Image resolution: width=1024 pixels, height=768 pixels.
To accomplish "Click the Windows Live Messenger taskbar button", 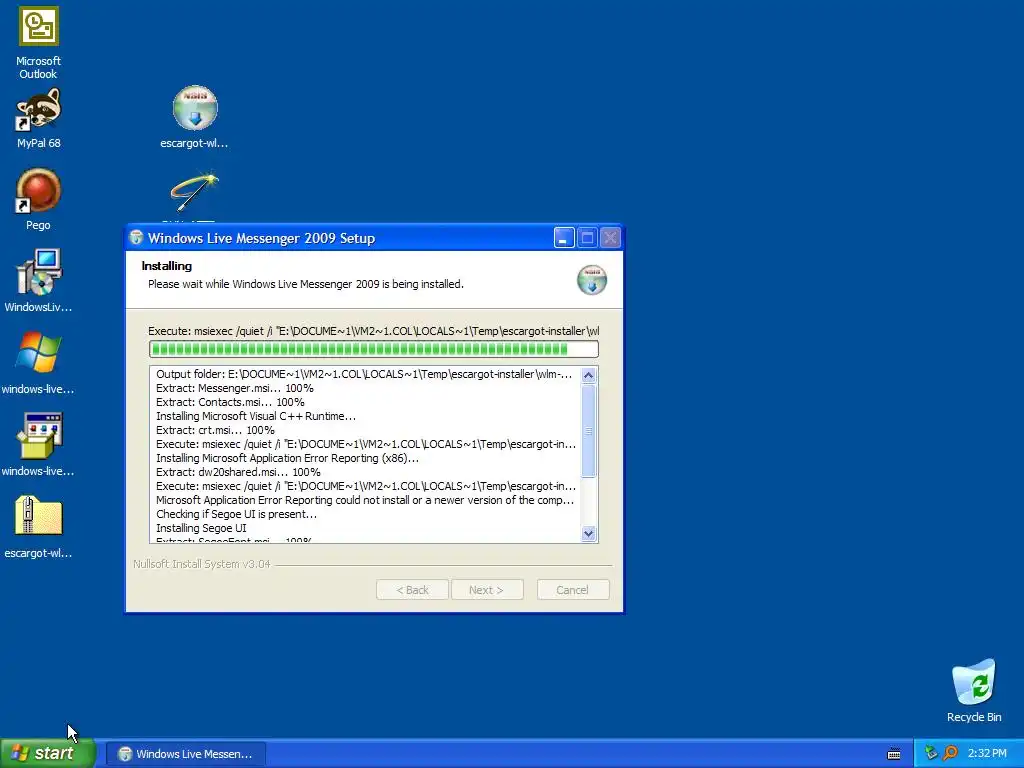I will 185,754.
